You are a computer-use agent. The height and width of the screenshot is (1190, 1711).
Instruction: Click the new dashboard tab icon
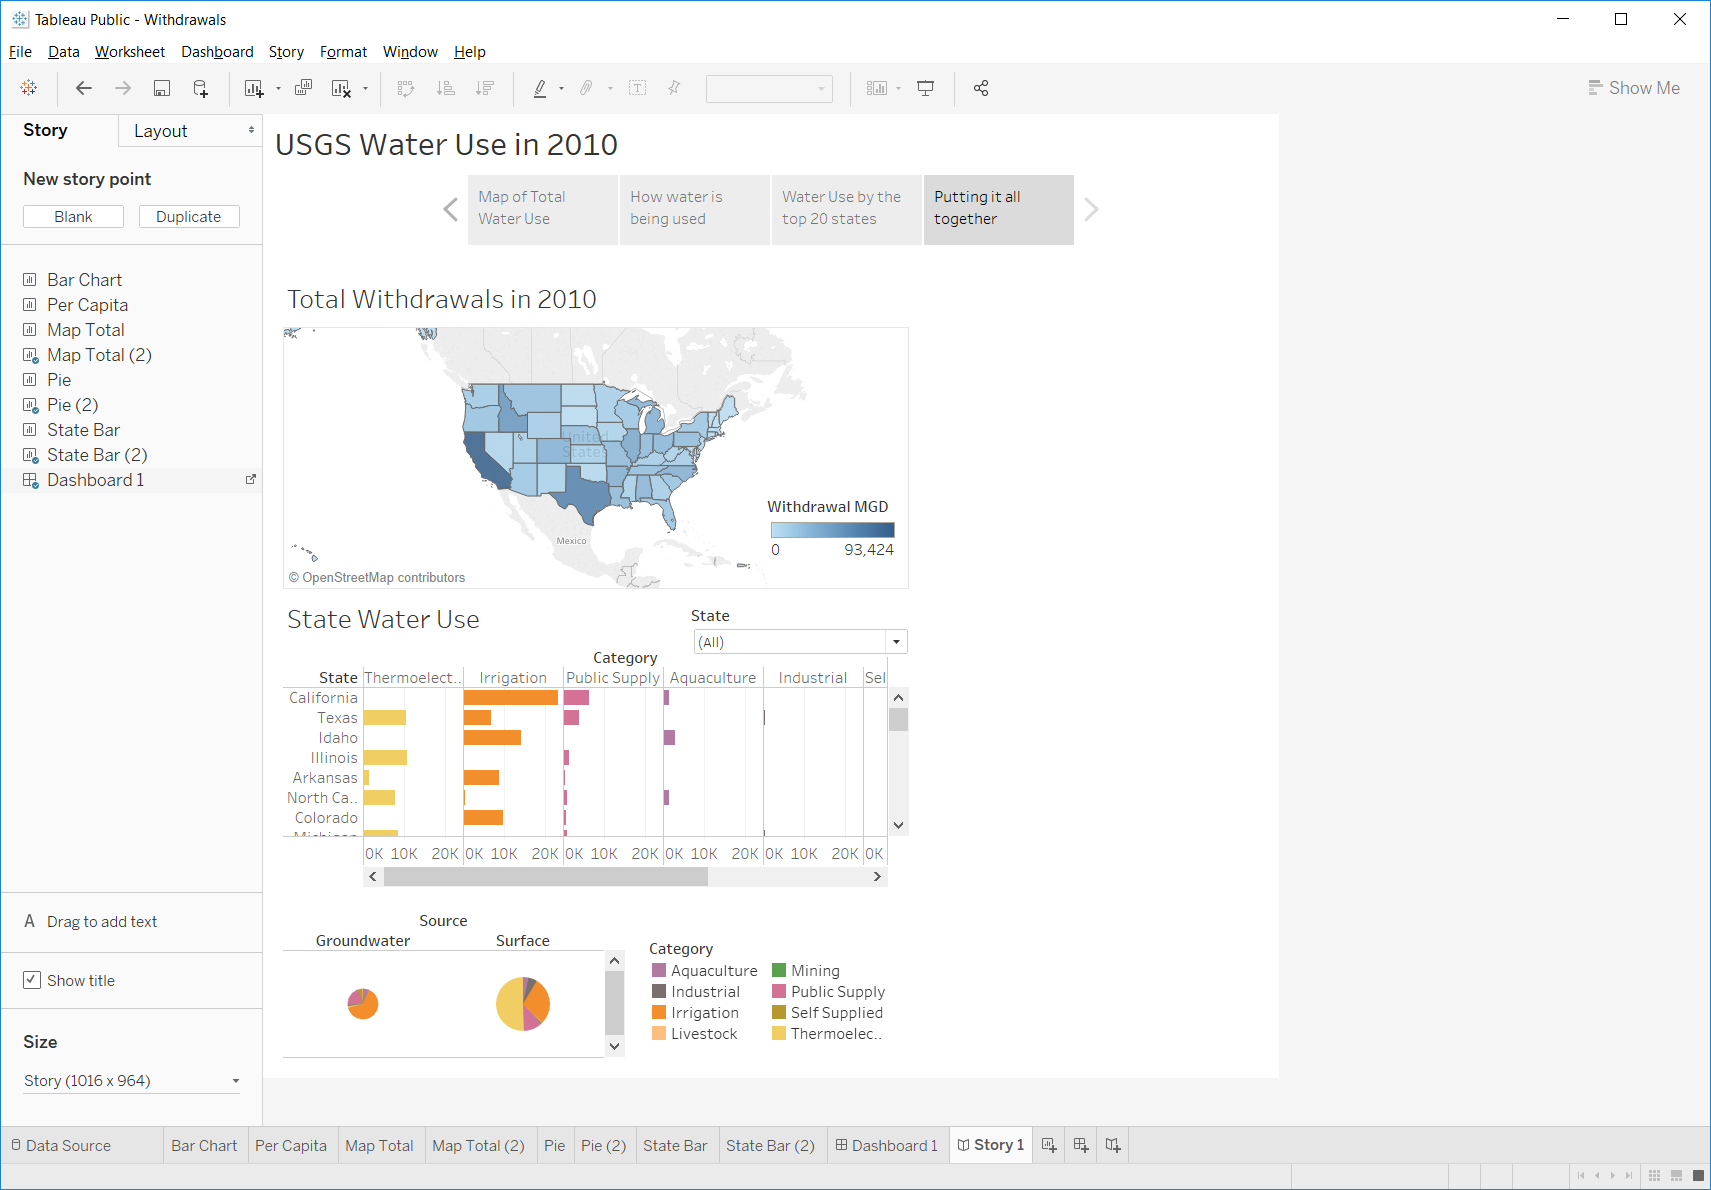[1081, 1145]
